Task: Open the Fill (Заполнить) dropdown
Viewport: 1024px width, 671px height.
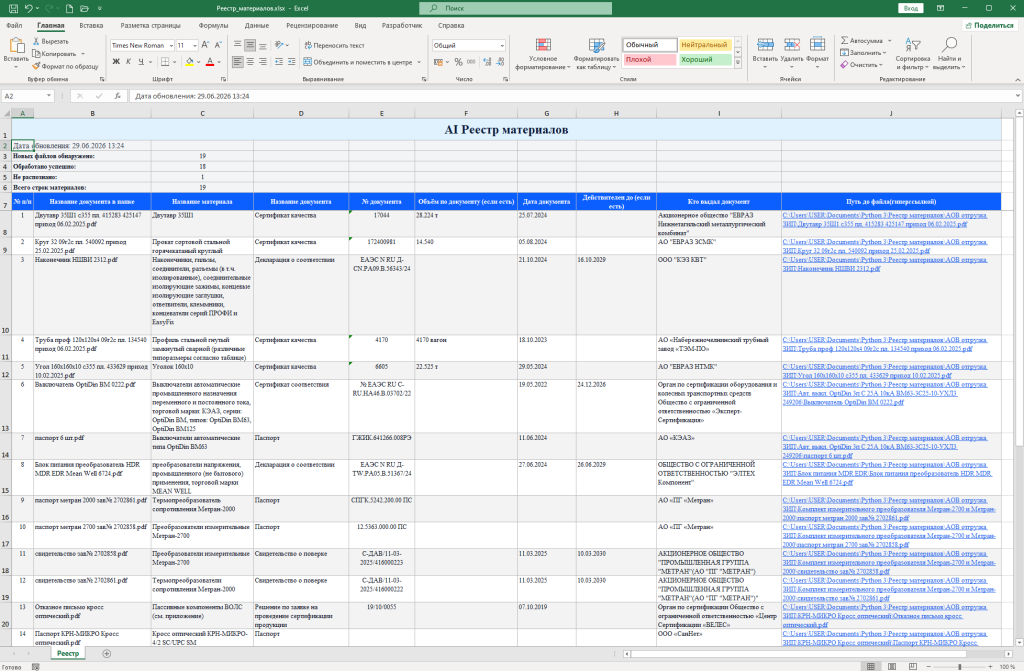Action: coord(864,52)
